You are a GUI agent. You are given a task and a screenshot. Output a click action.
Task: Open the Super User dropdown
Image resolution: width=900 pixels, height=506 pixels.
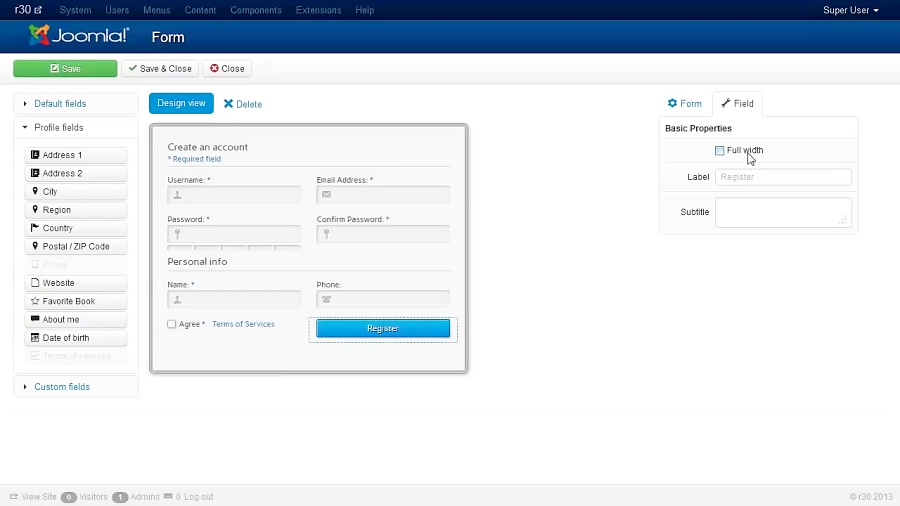[850, 10]
